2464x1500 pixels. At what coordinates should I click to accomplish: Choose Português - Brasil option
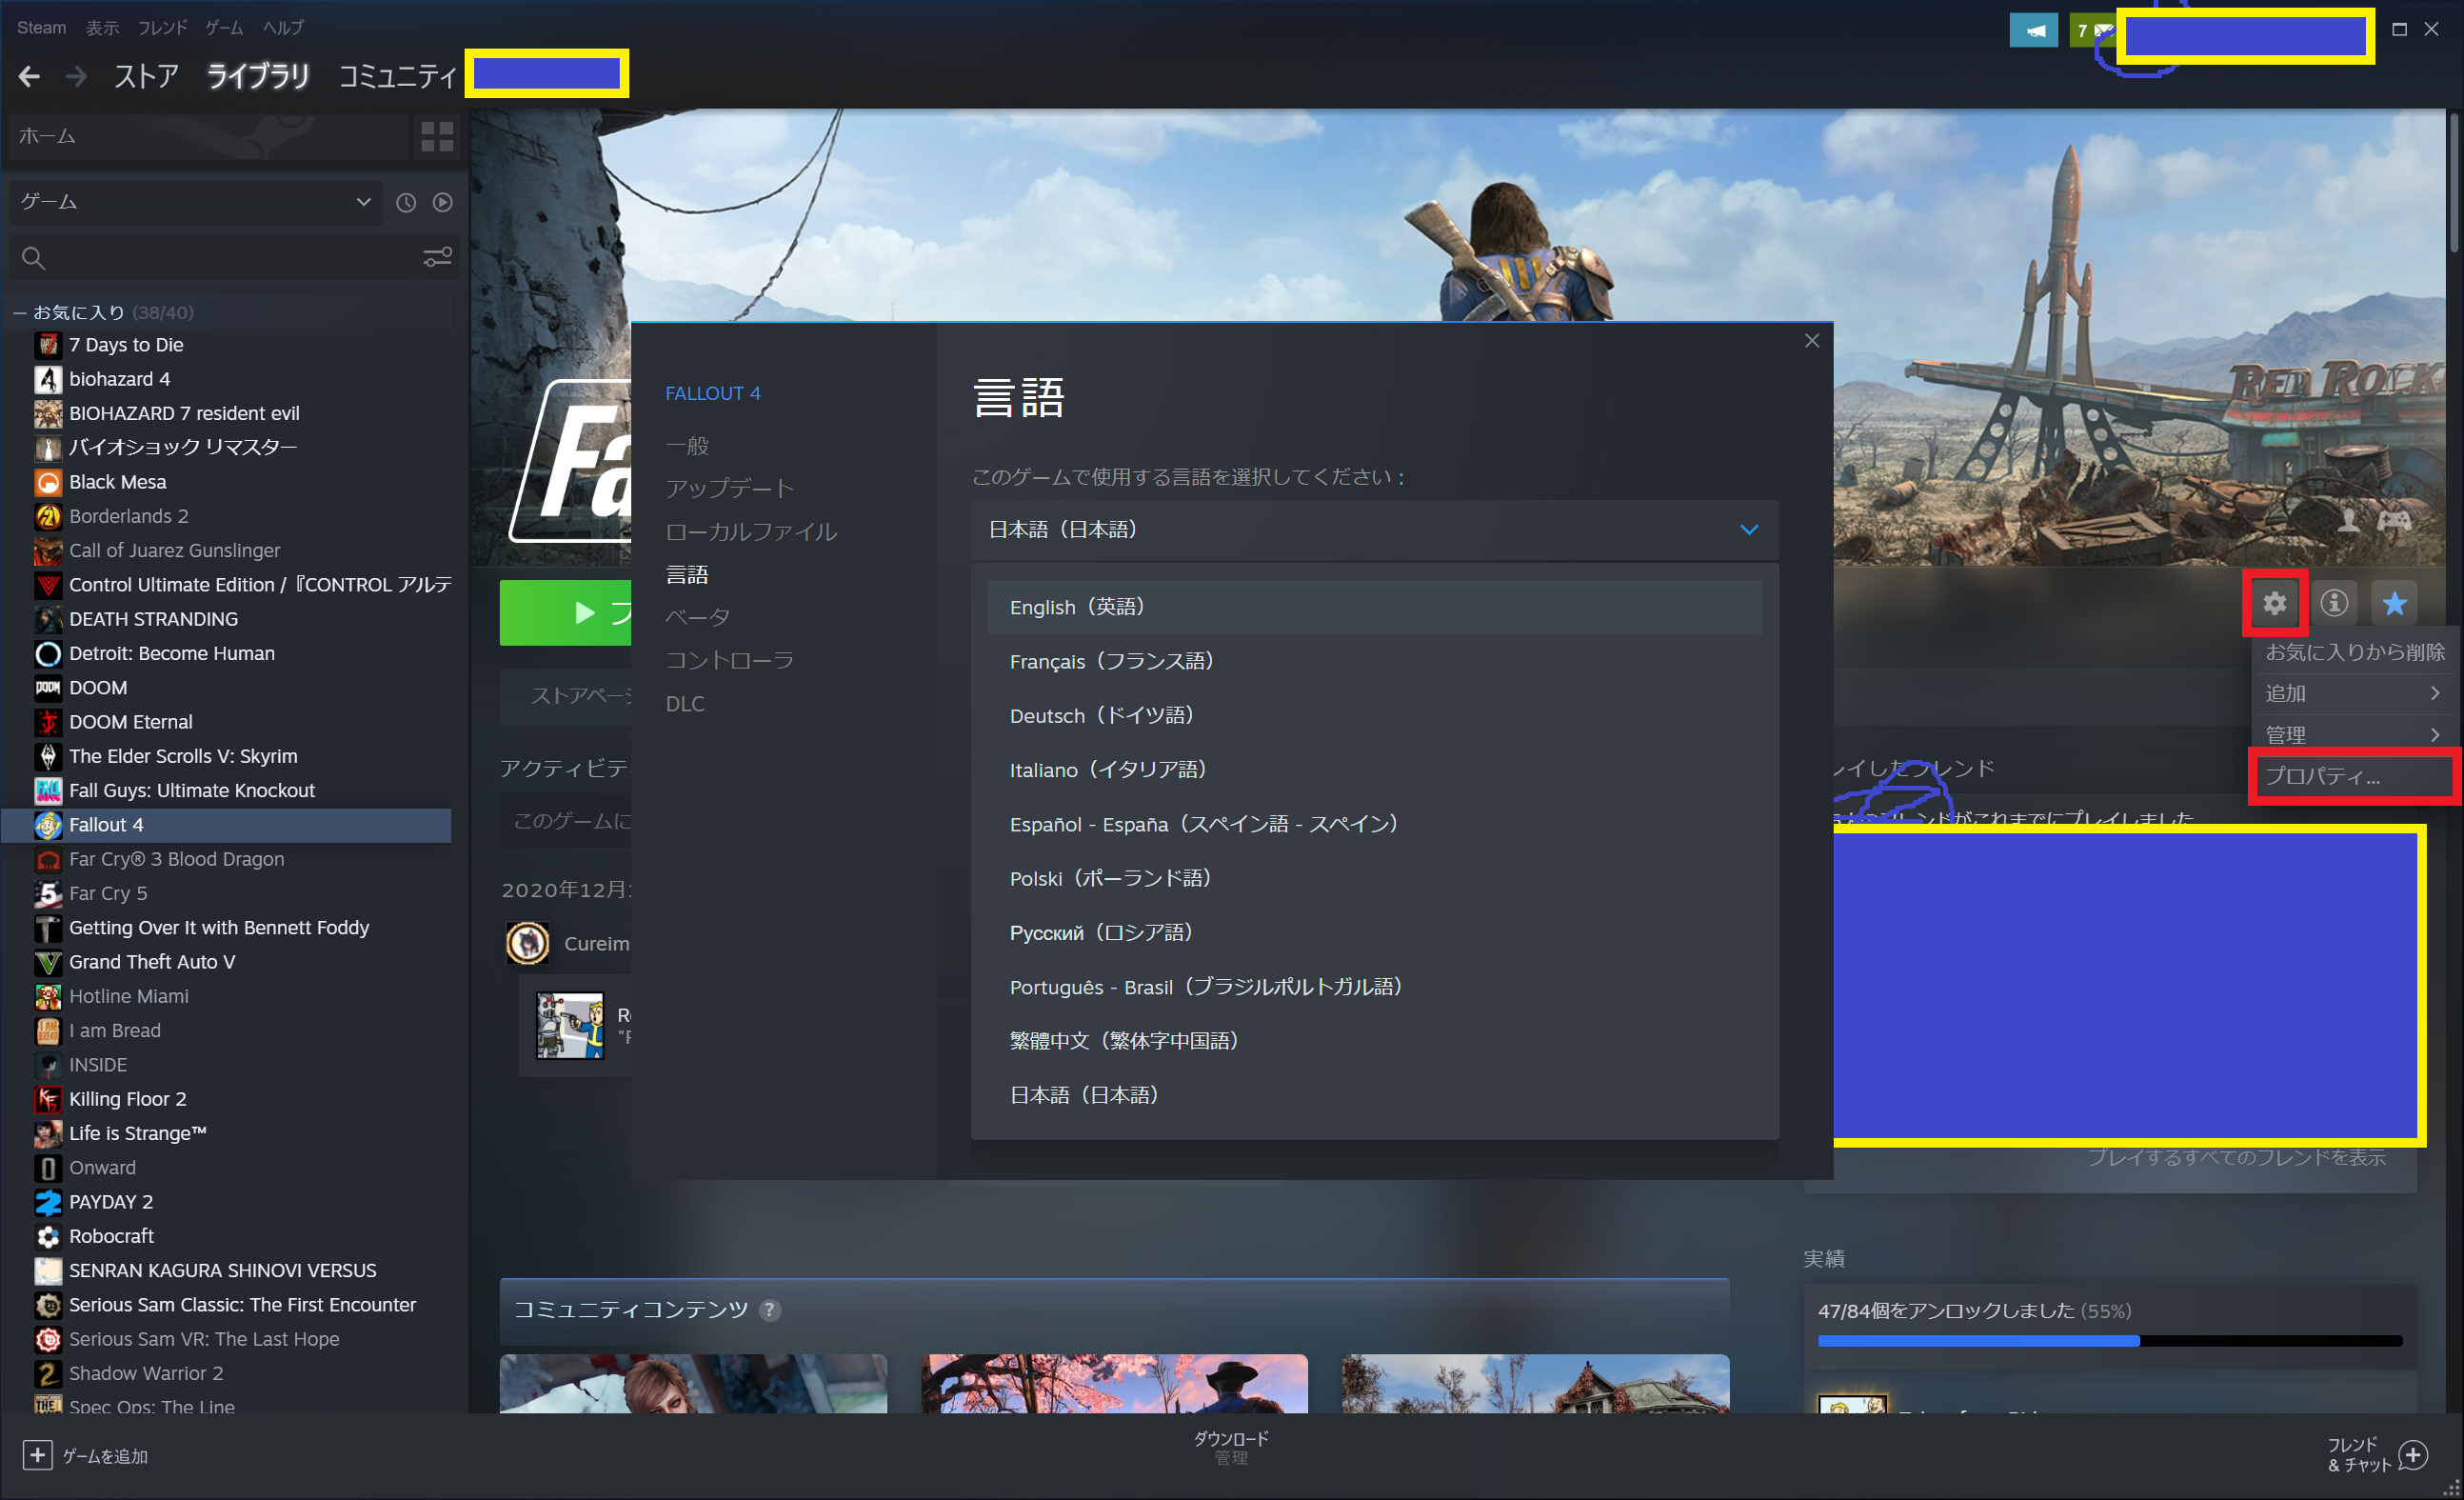1374,987
